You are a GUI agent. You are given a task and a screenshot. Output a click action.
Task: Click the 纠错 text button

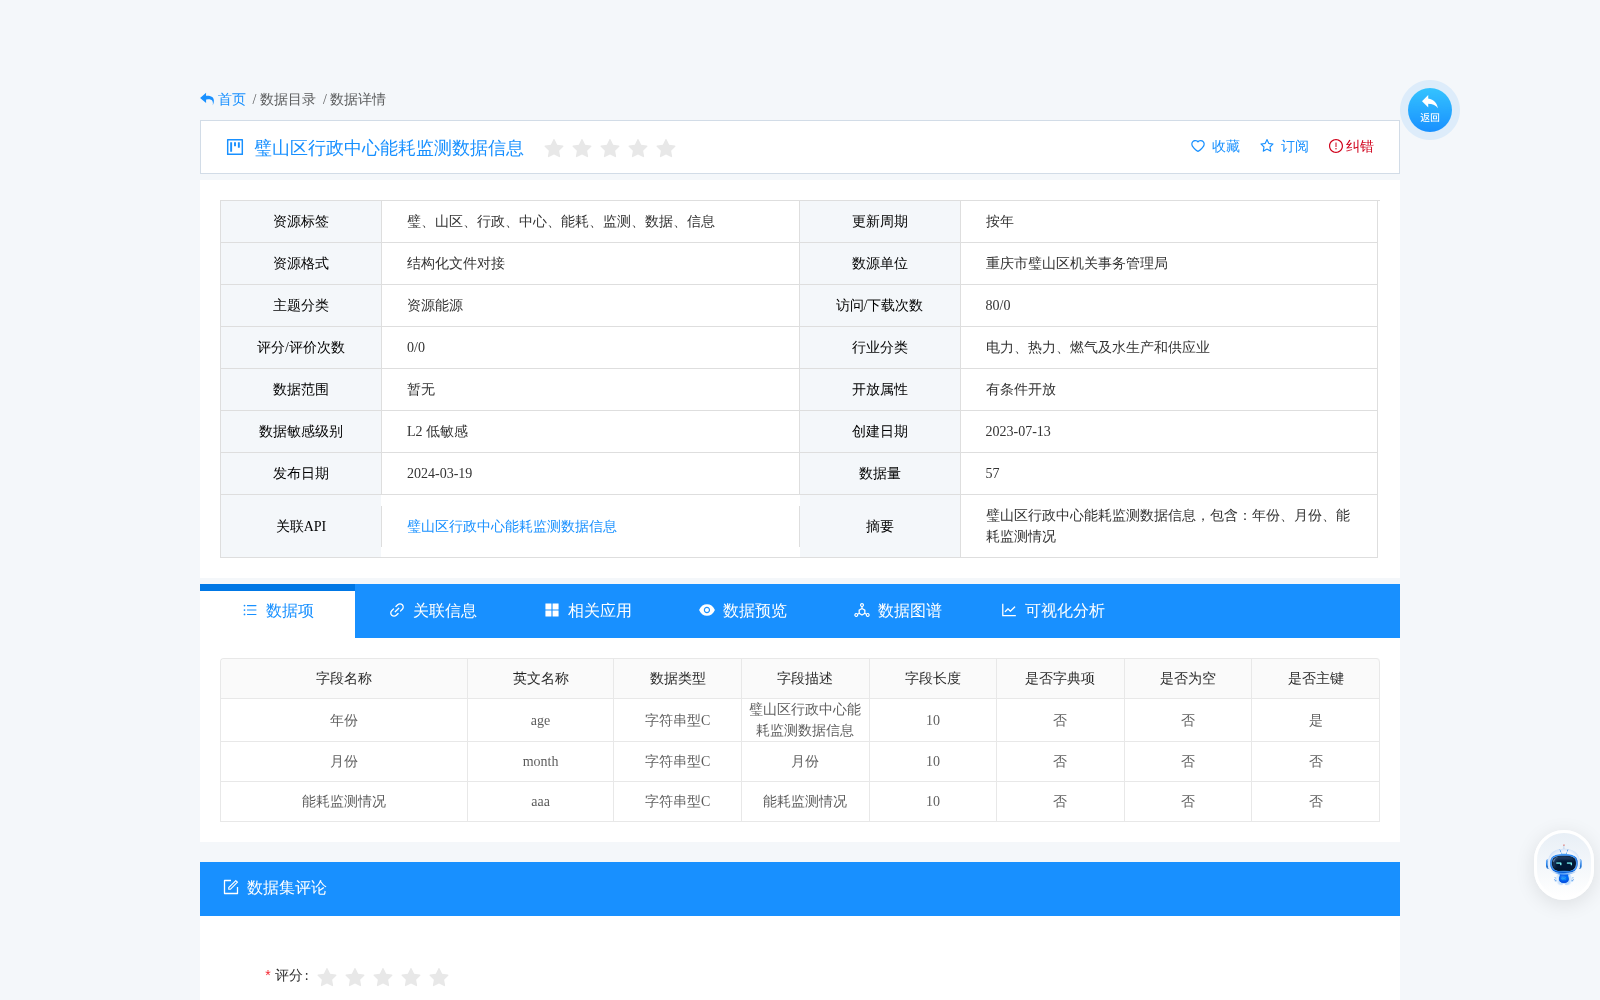point(1360,146)
